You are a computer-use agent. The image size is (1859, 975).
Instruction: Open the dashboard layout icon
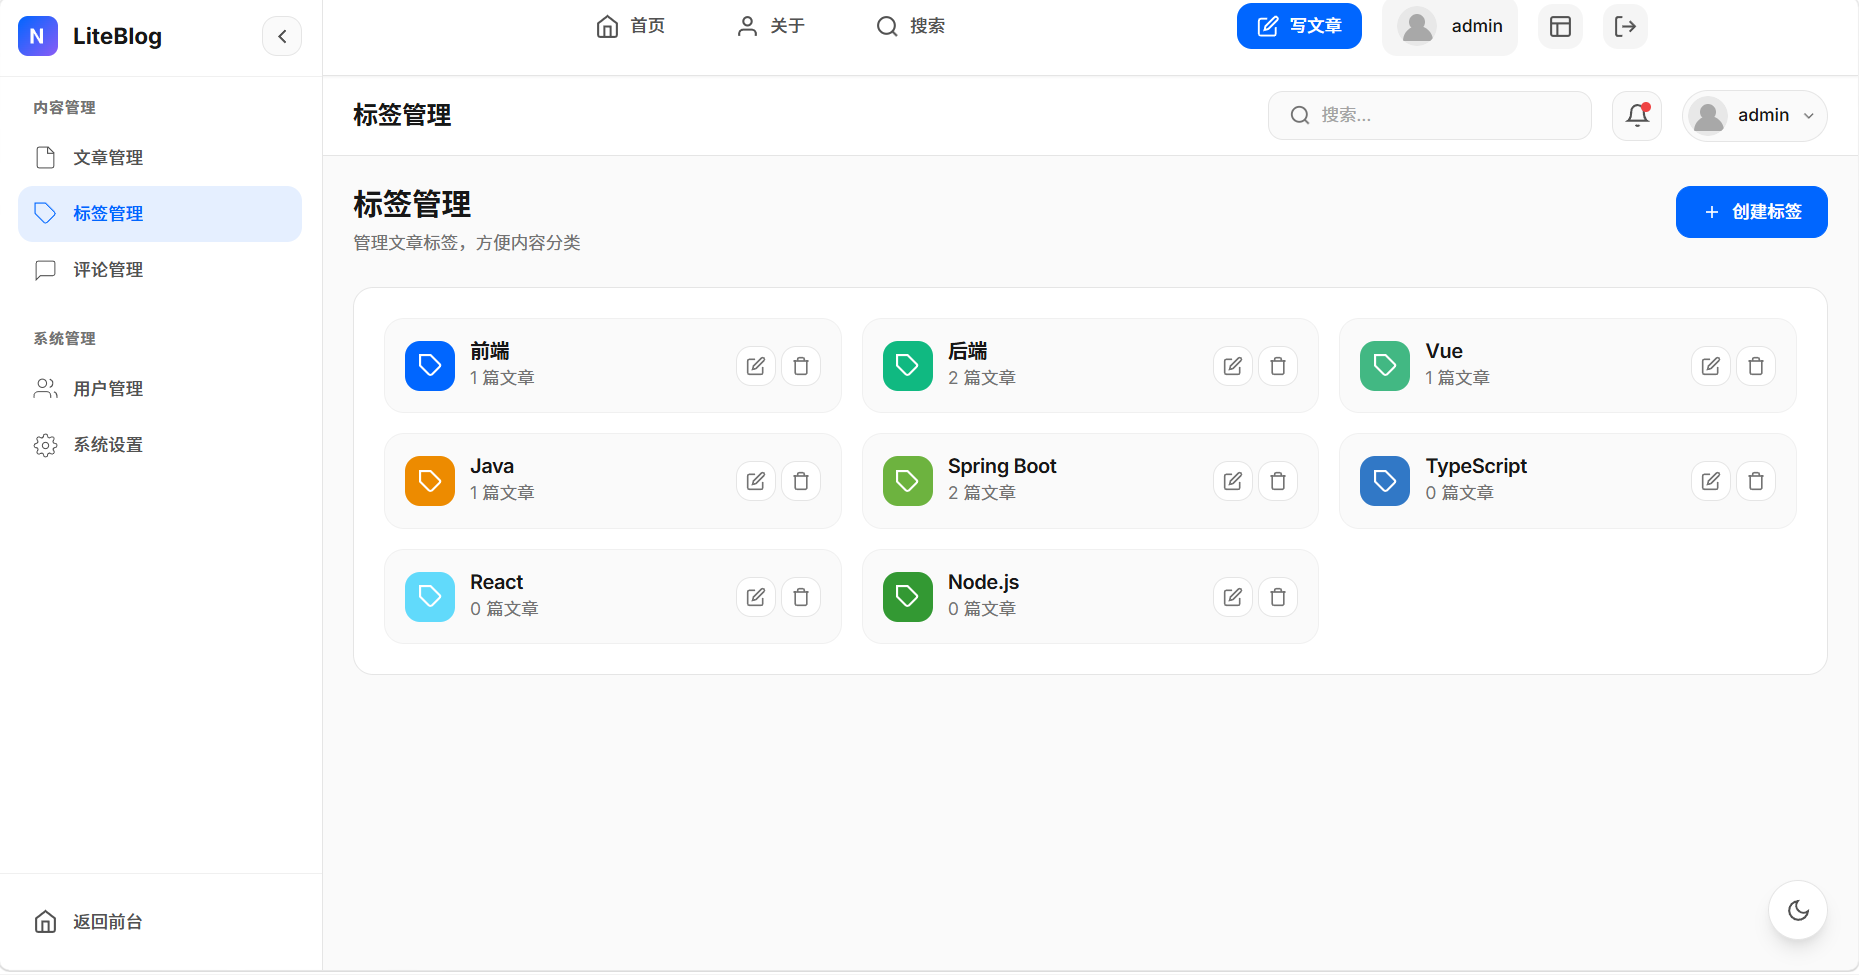pyautogui.click(x=1560, y=27)
